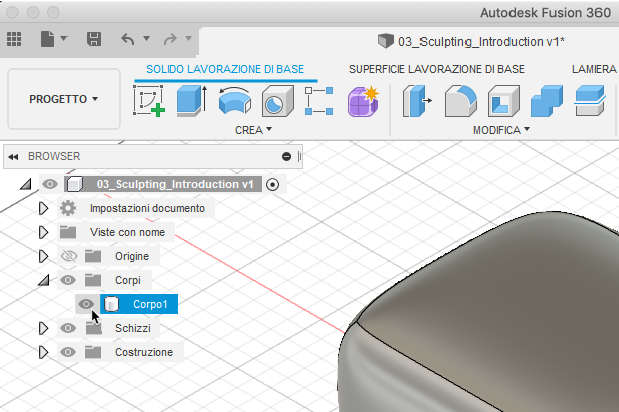The width and height of the screenshot is (619, 412).
Task: Expand the Schizzi folder
Action: (x=43, y=328)
